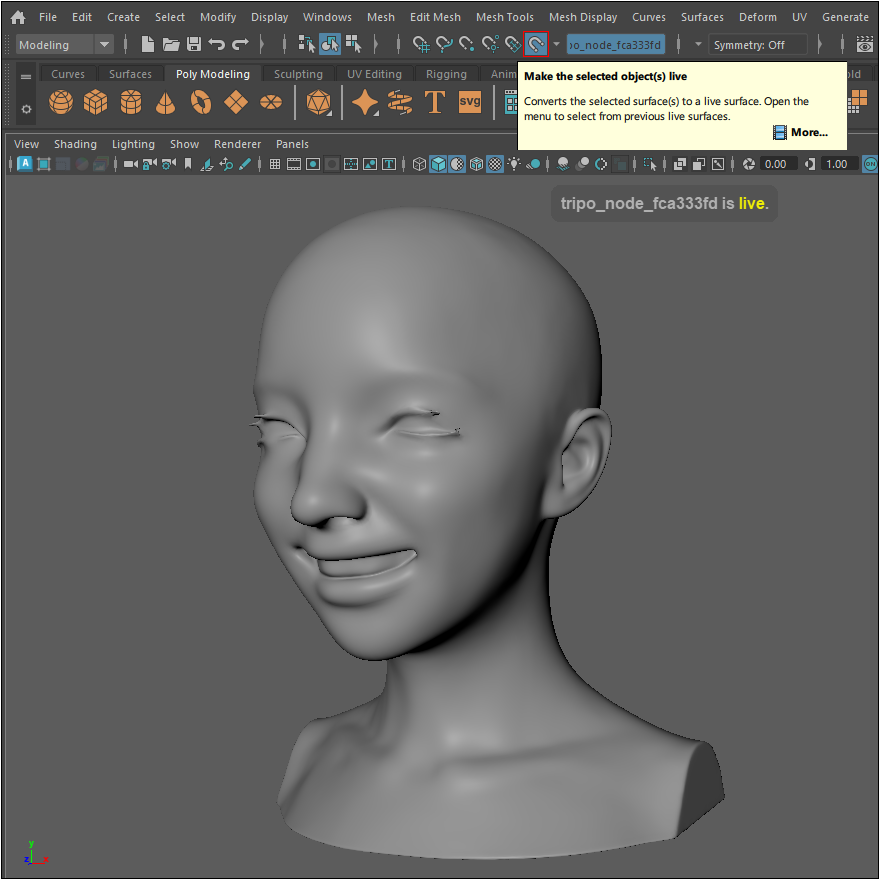Image resolution: width=880 pixels, height=880 pixels.
Task: Expand the live surface history arrow
Action: pos(557,45)
